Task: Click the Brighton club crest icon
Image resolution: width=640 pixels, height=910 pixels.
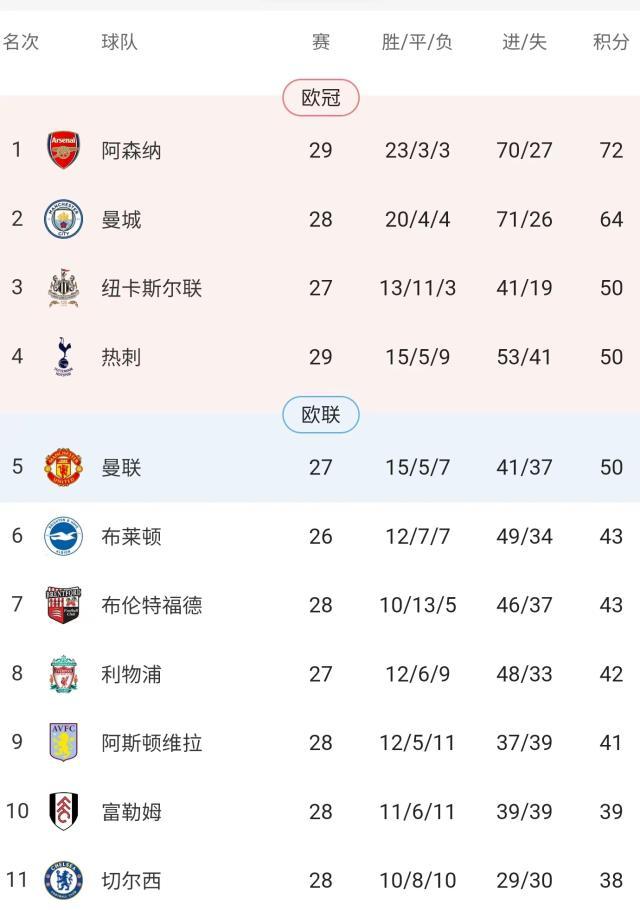Action: point(63,536)
